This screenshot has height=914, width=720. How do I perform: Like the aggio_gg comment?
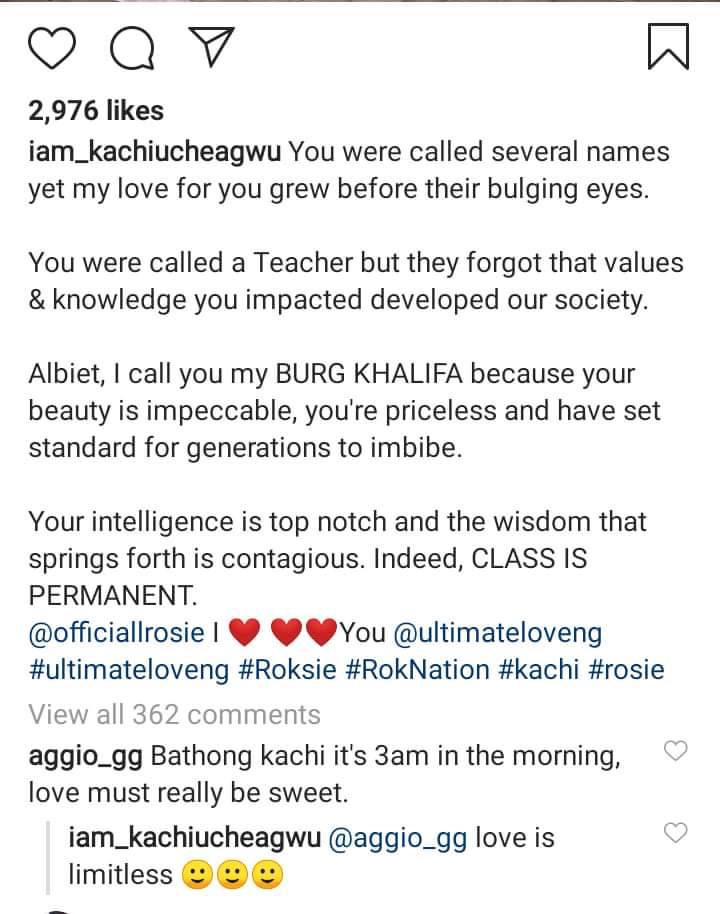tap(677, 750)
